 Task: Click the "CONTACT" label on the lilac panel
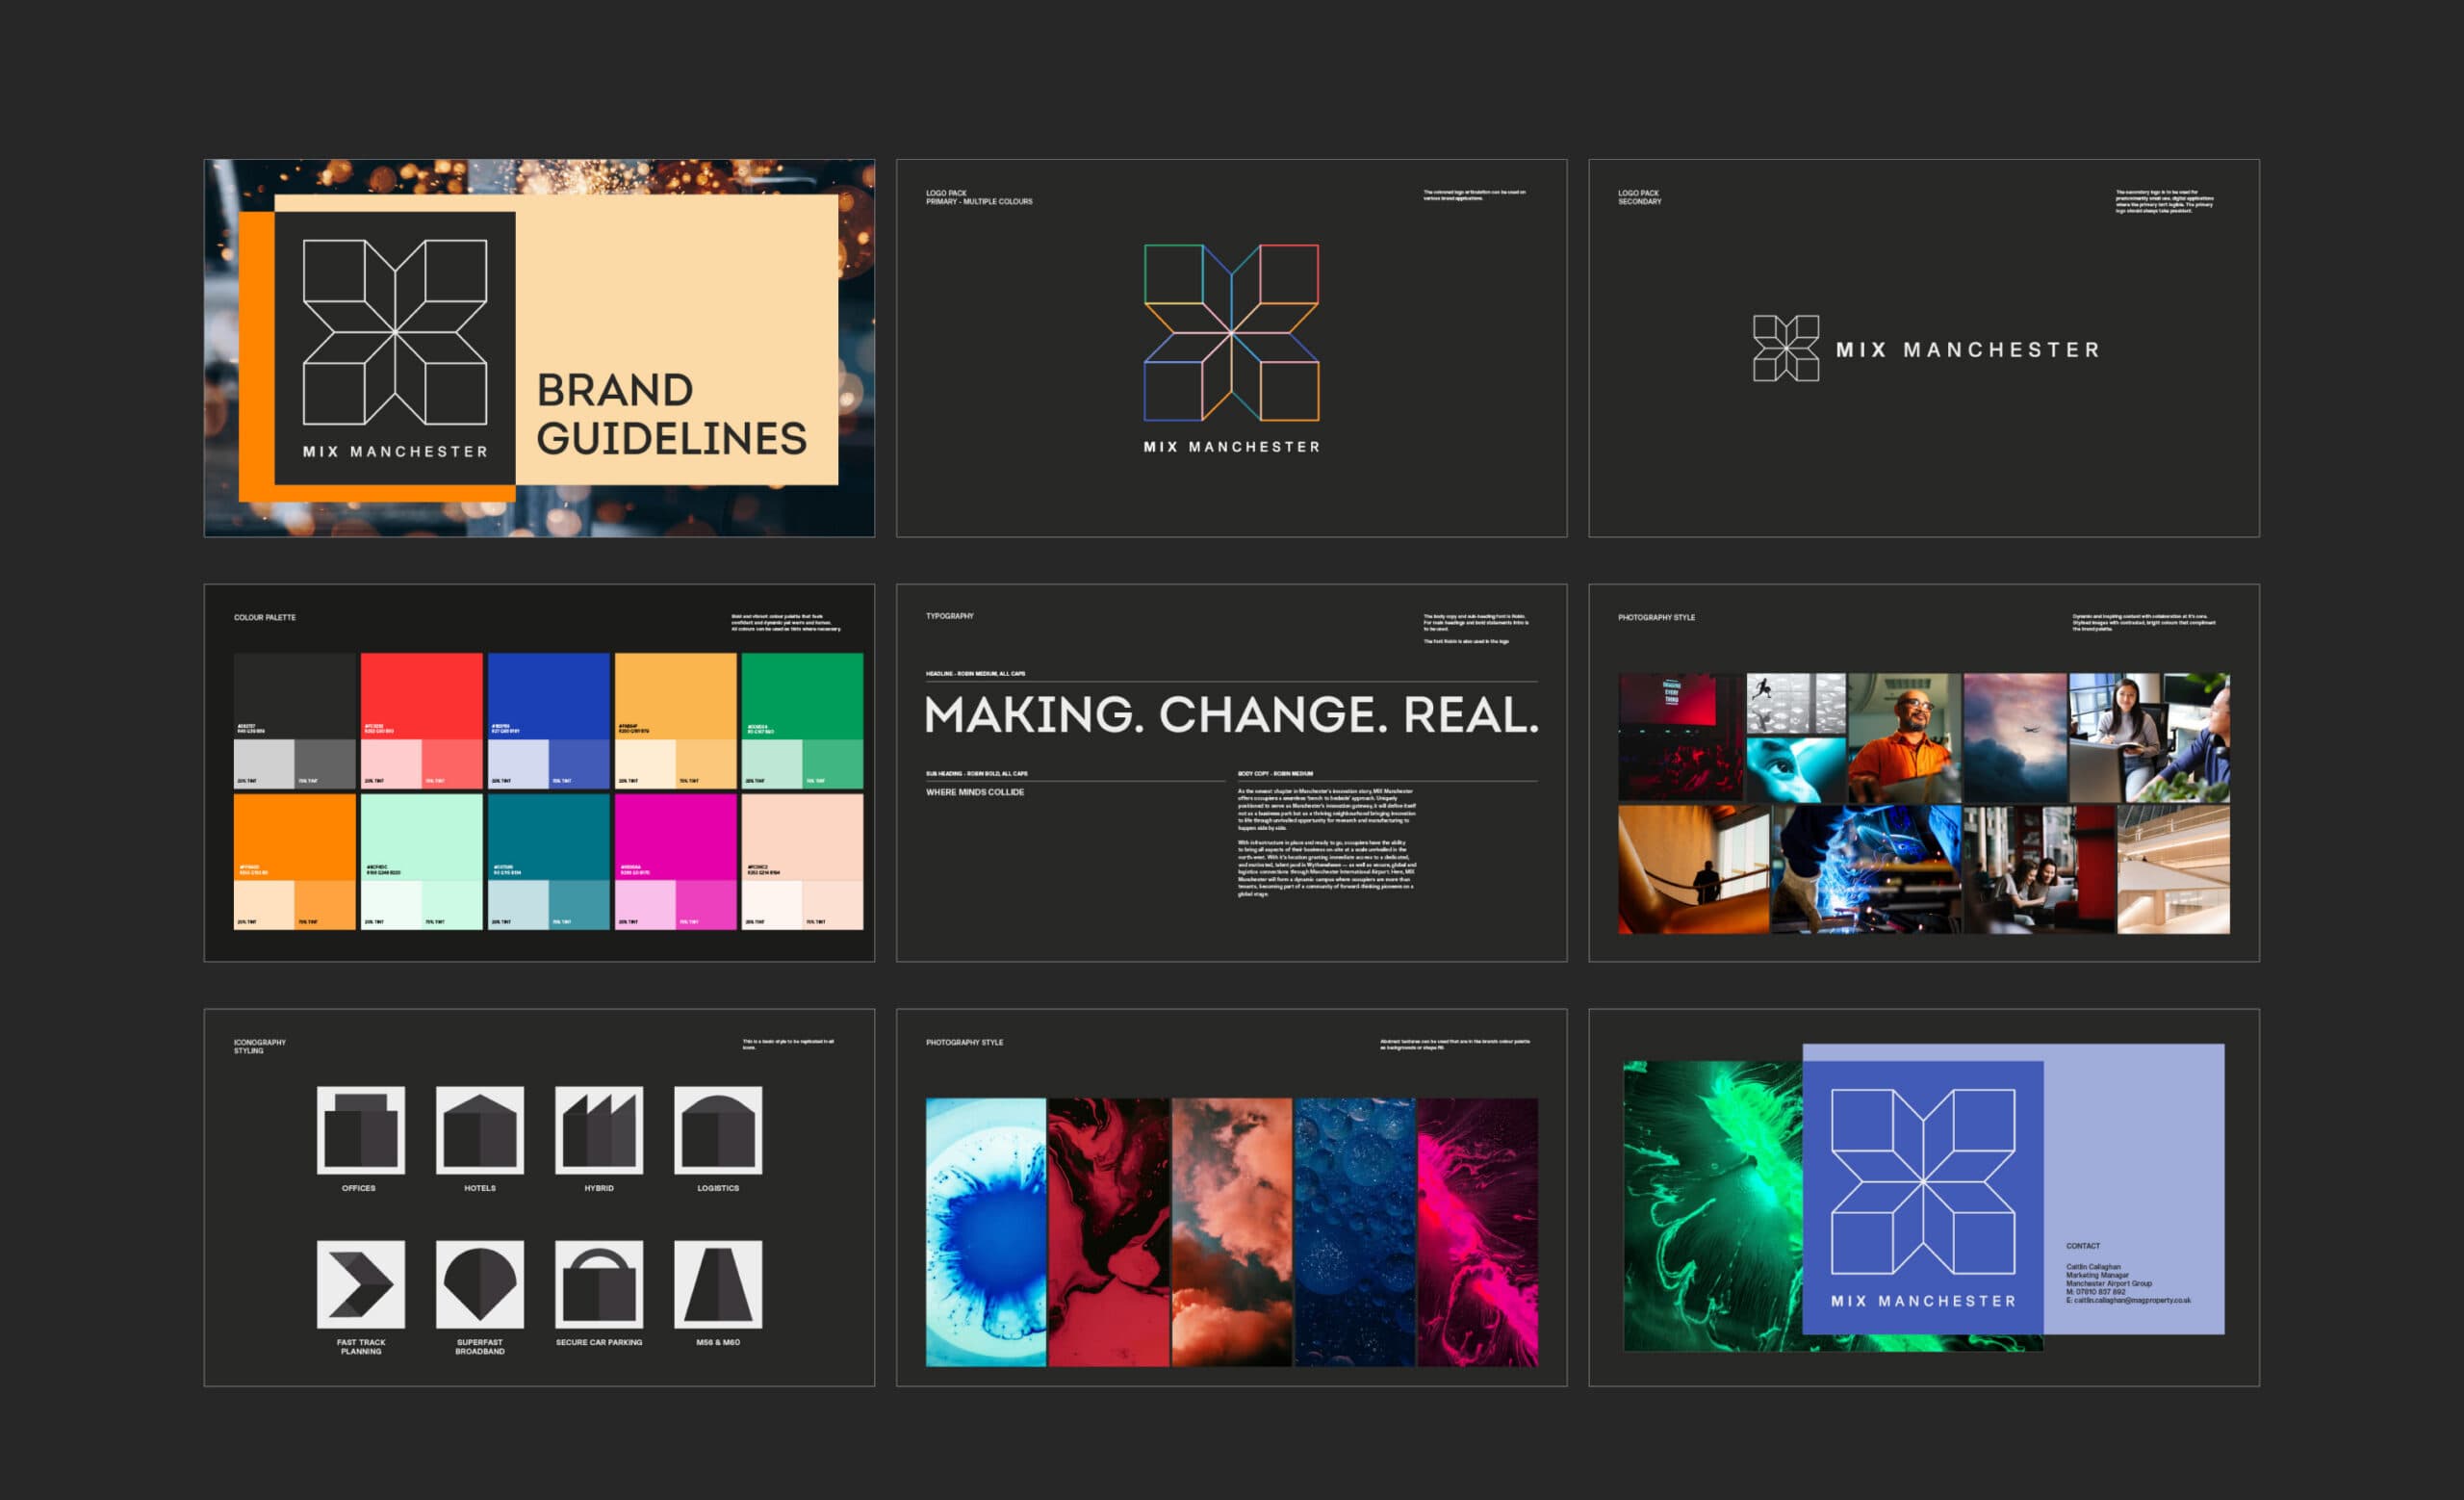[x=2083, y=1246]
